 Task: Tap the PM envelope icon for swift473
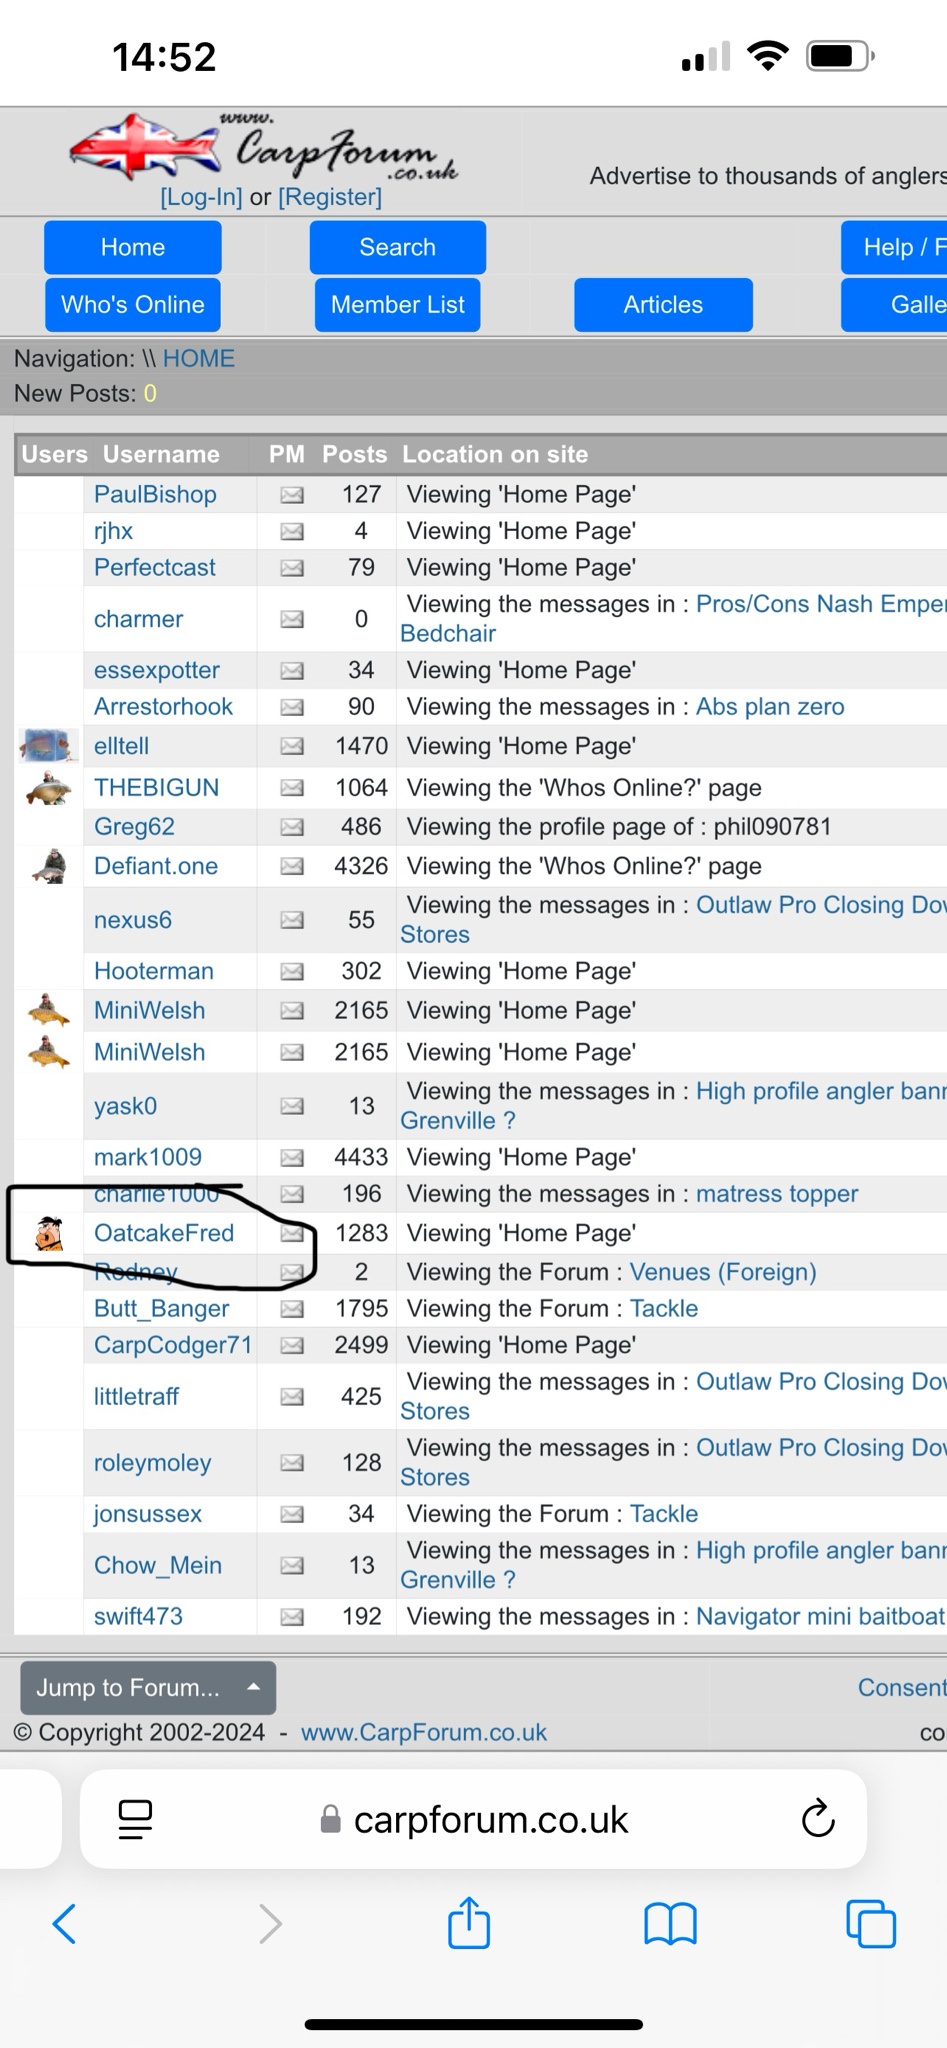coord(291,1617)
